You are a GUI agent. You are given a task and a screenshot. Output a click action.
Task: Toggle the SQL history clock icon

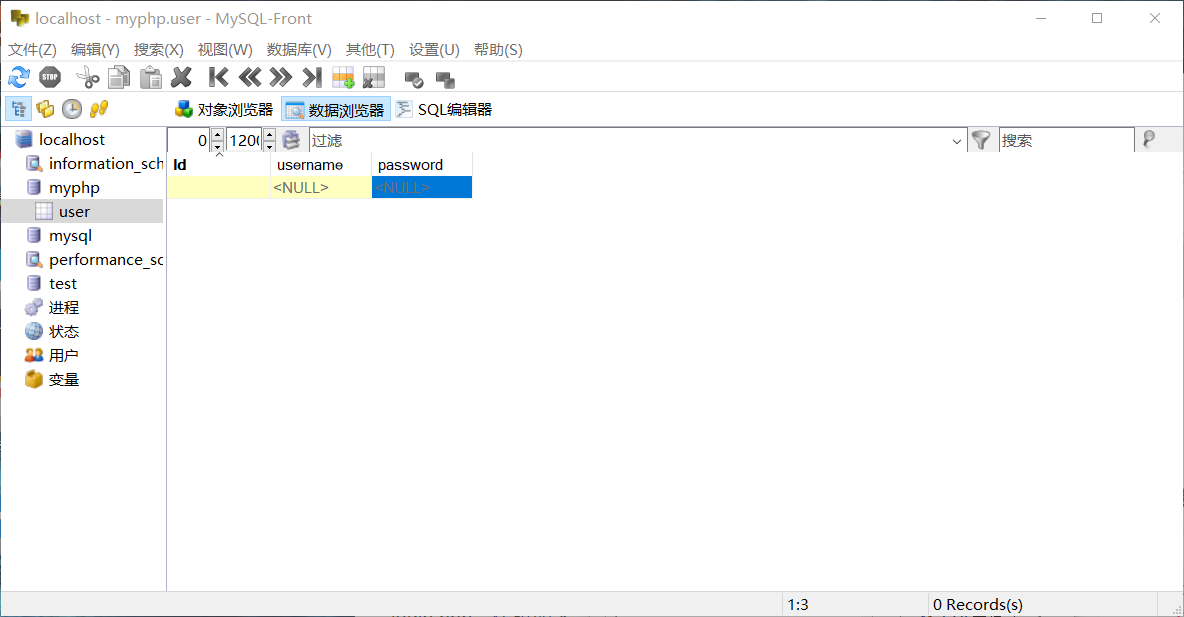click(x=72, y=110)
